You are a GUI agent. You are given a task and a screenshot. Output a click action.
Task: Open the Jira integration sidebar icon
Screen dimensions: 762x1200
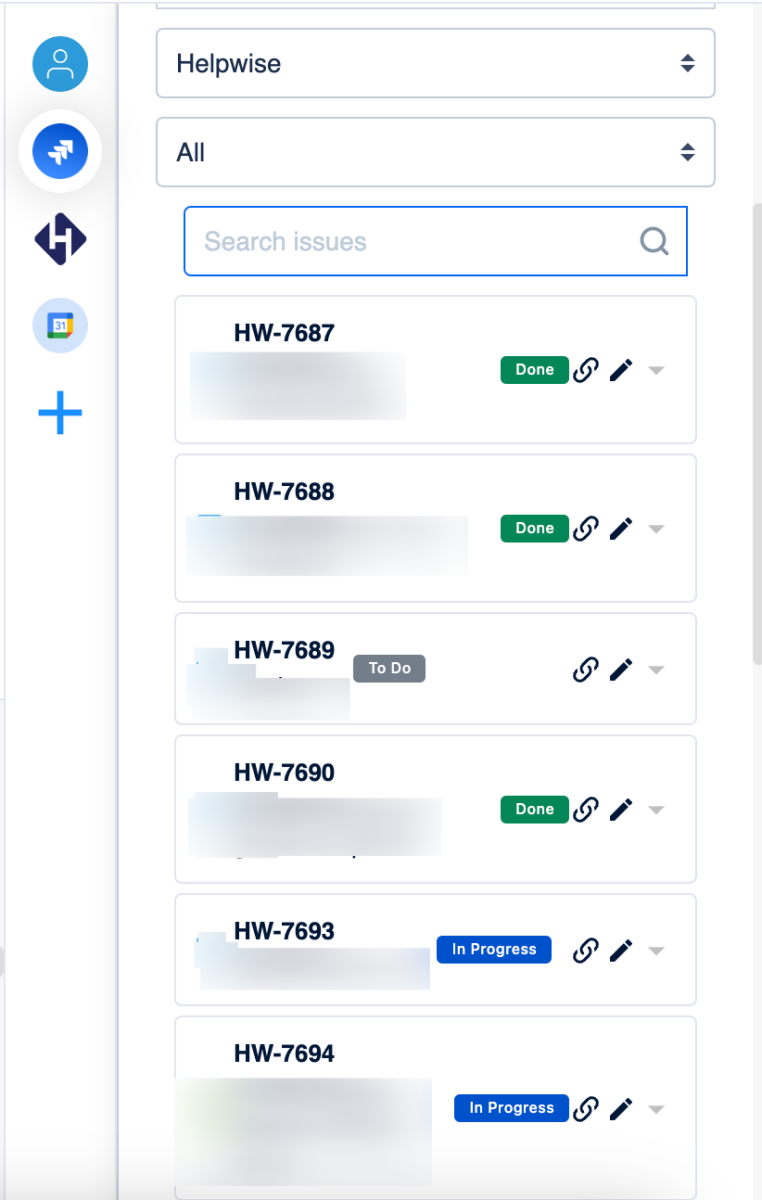click(60, 152)
